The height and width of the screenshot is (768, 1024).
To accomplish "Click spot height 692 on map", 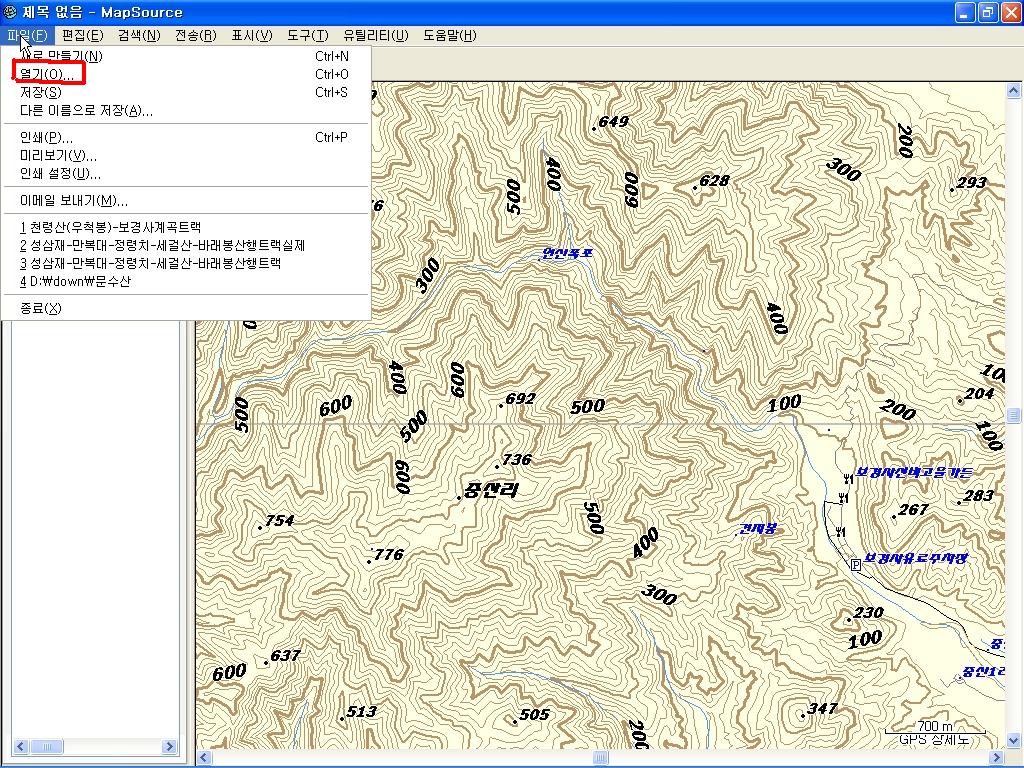I will (x=520, y=398).
